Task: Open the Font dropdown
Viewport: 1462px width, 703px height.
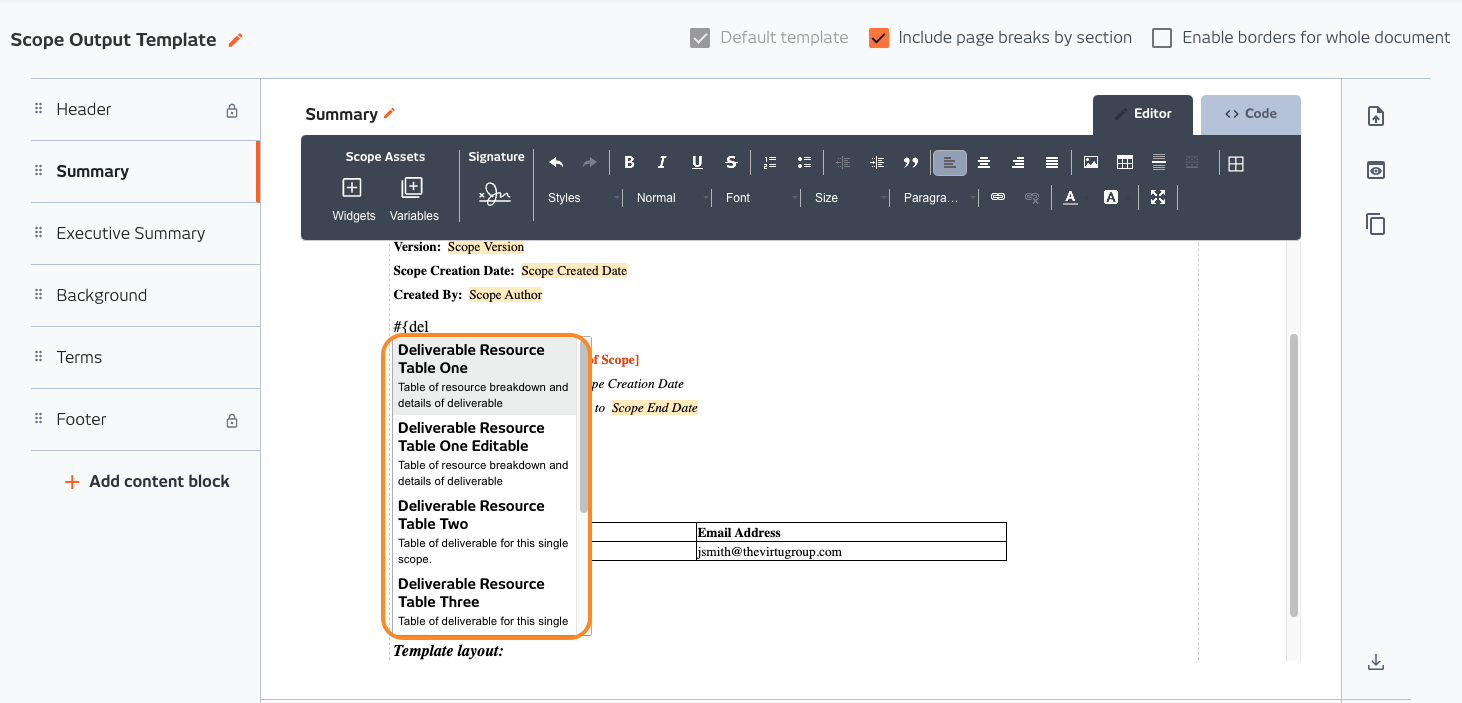Action: pos(762,198)
